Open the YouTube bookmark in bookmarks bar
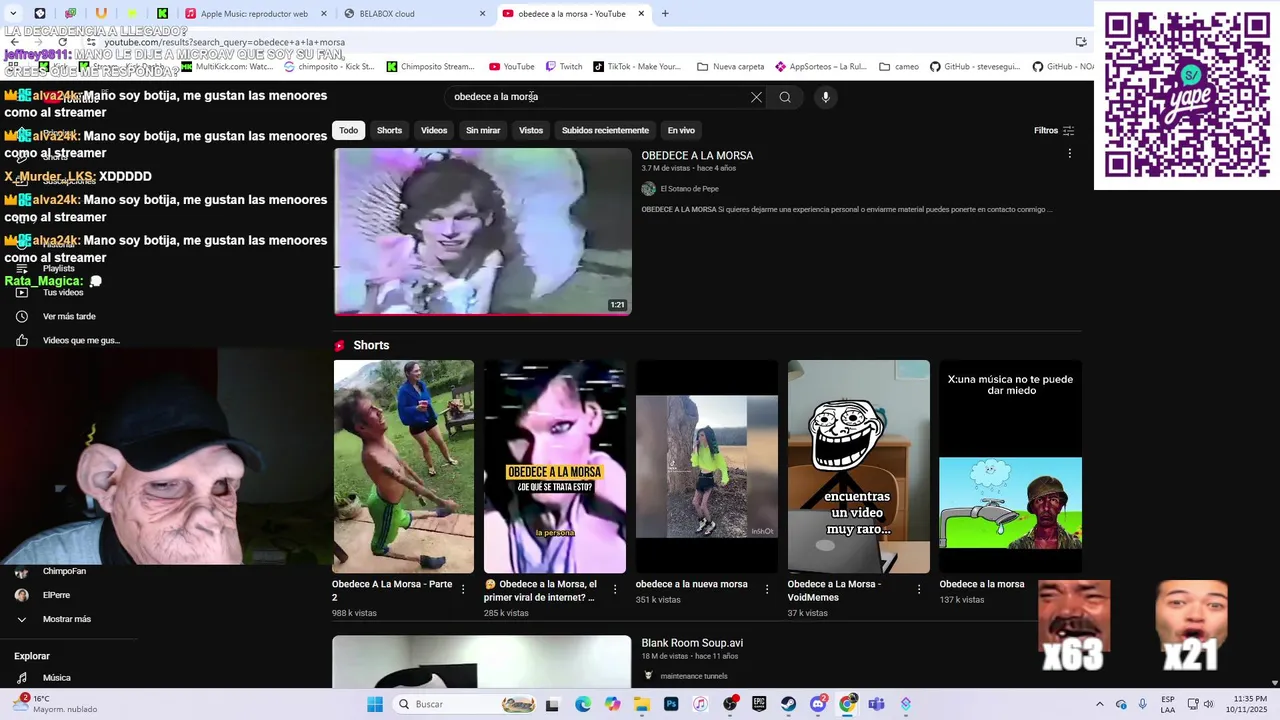This screenshot has height=720, width=1280. click(512, 67)
